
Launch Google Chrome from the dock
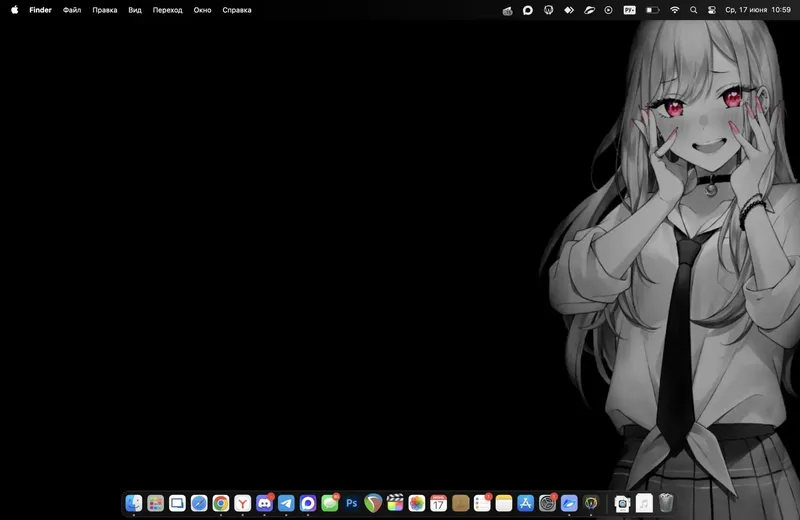[x=221, y=503]
